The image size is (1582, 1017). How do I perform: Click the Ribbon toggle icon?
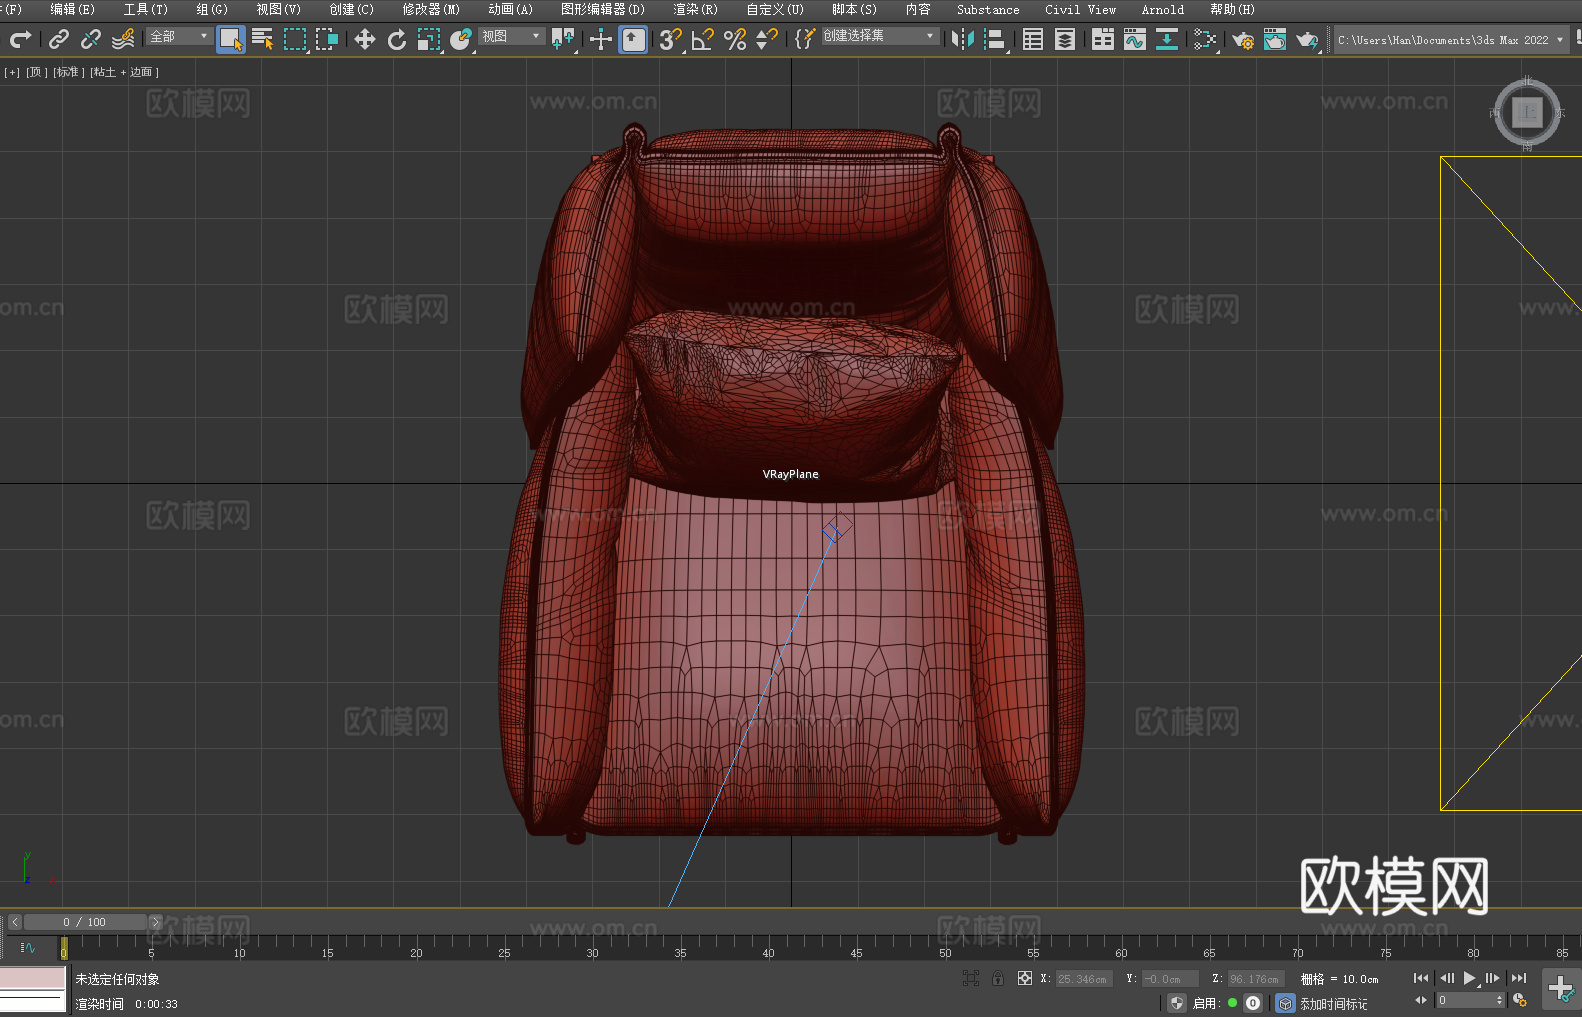tap(1103, 39)
